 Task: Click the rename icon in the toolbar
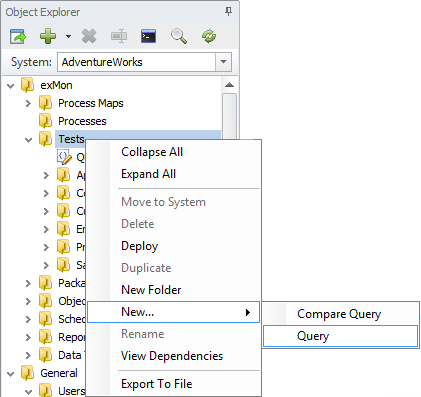click(119, 36)
